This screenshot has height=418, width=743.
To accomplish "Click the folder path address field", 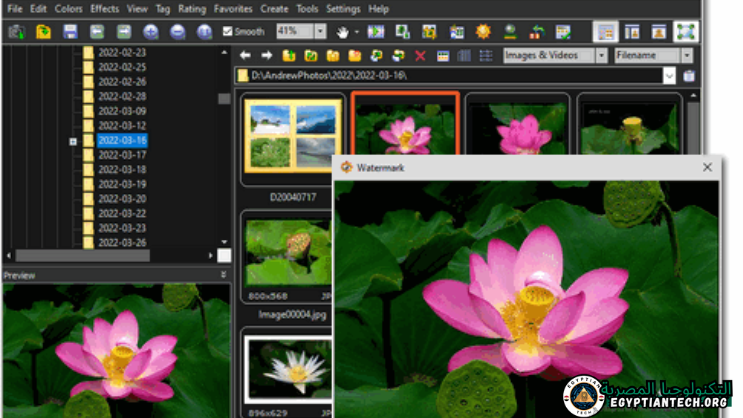I will point(449,76).
